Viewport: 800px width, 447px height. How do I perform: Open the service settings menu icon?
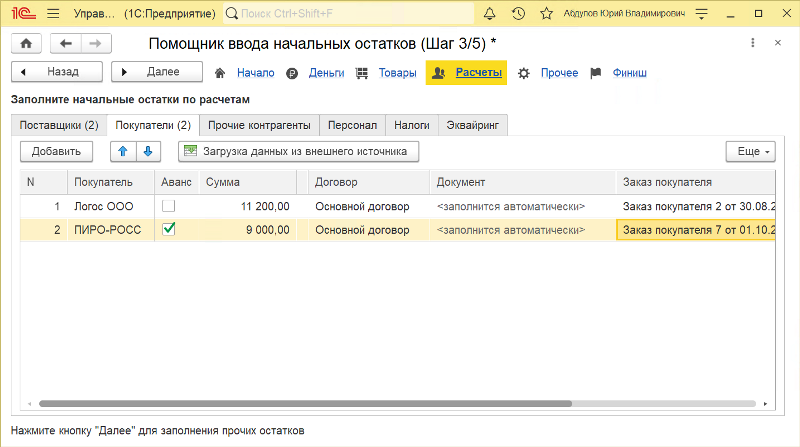pos(702,14)
